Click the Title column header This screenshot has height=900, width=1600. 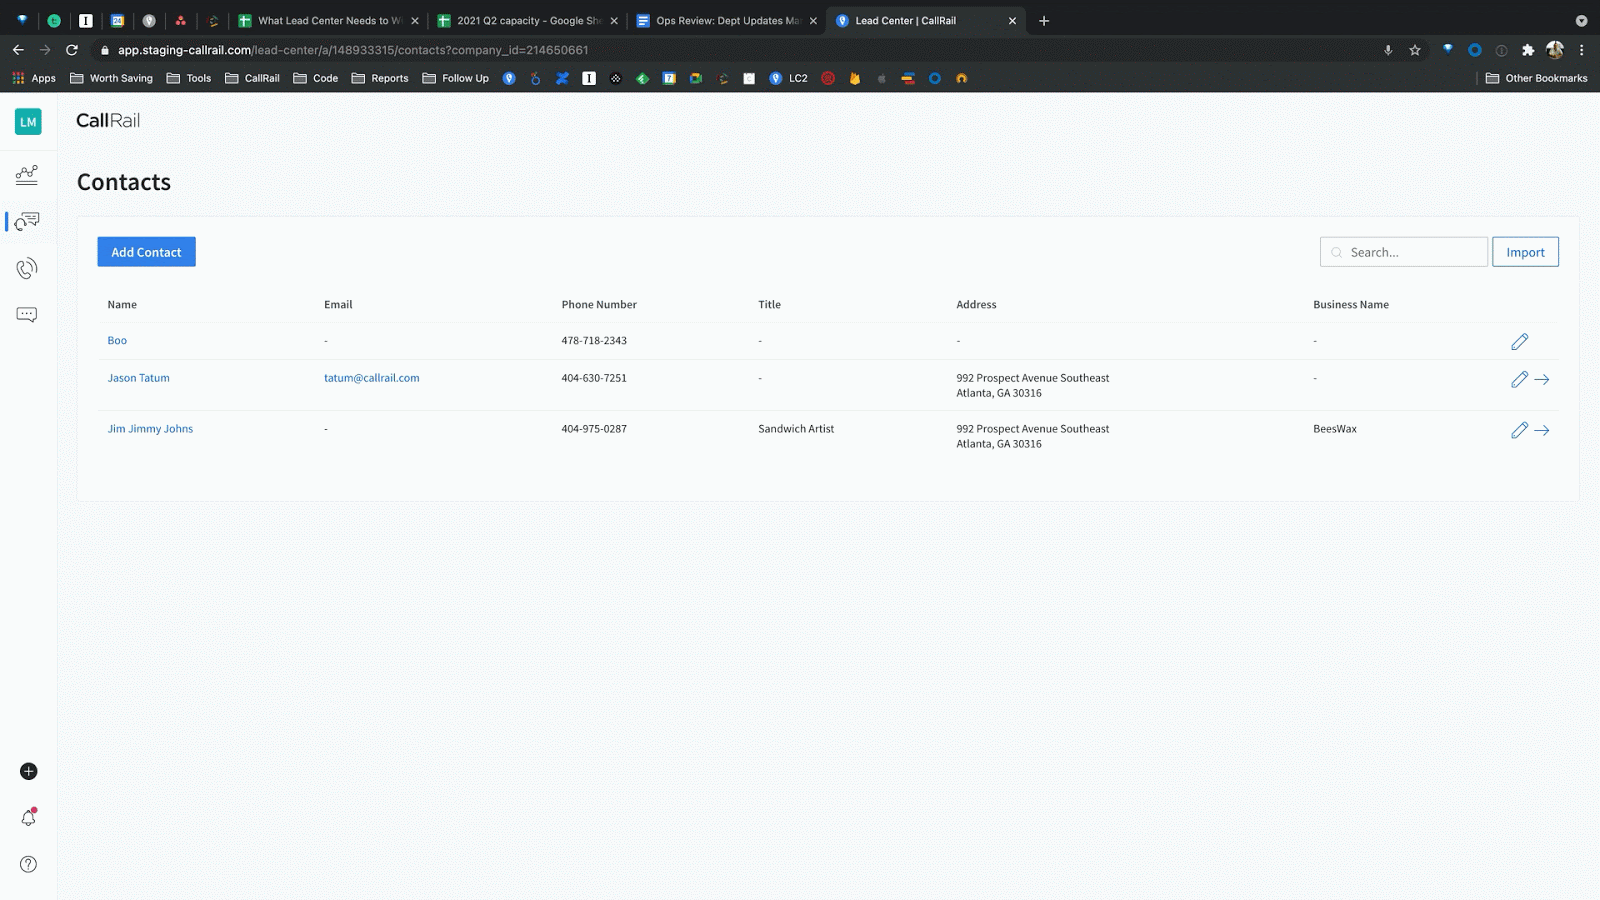pyautogui.click(x=769, y=305)
